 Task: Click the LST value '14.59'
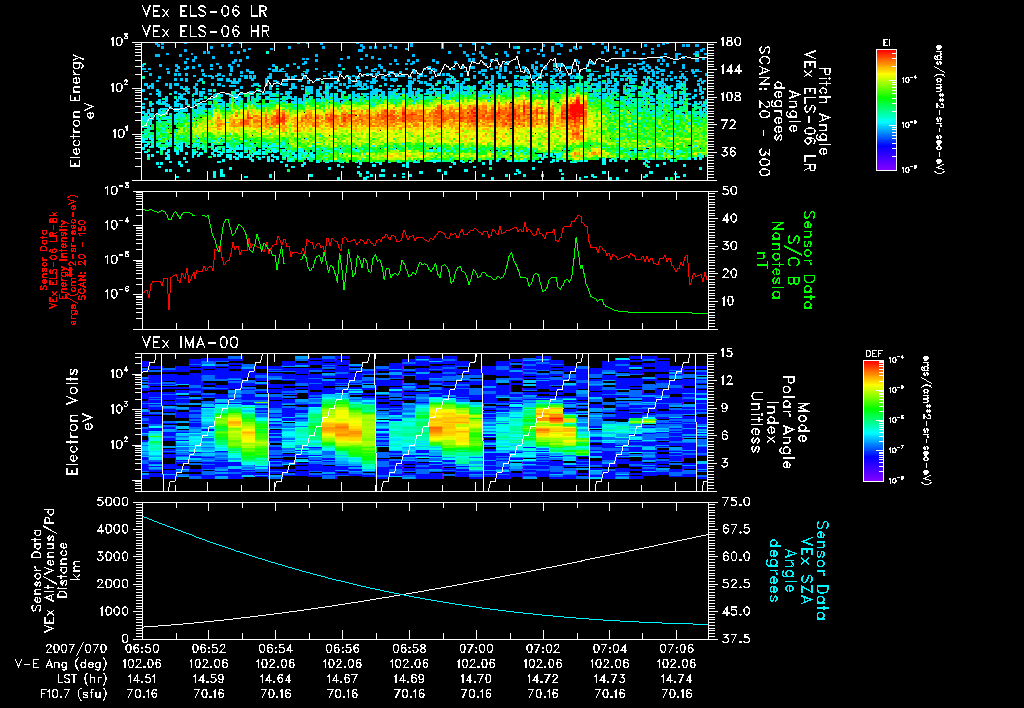pos(209,679)
